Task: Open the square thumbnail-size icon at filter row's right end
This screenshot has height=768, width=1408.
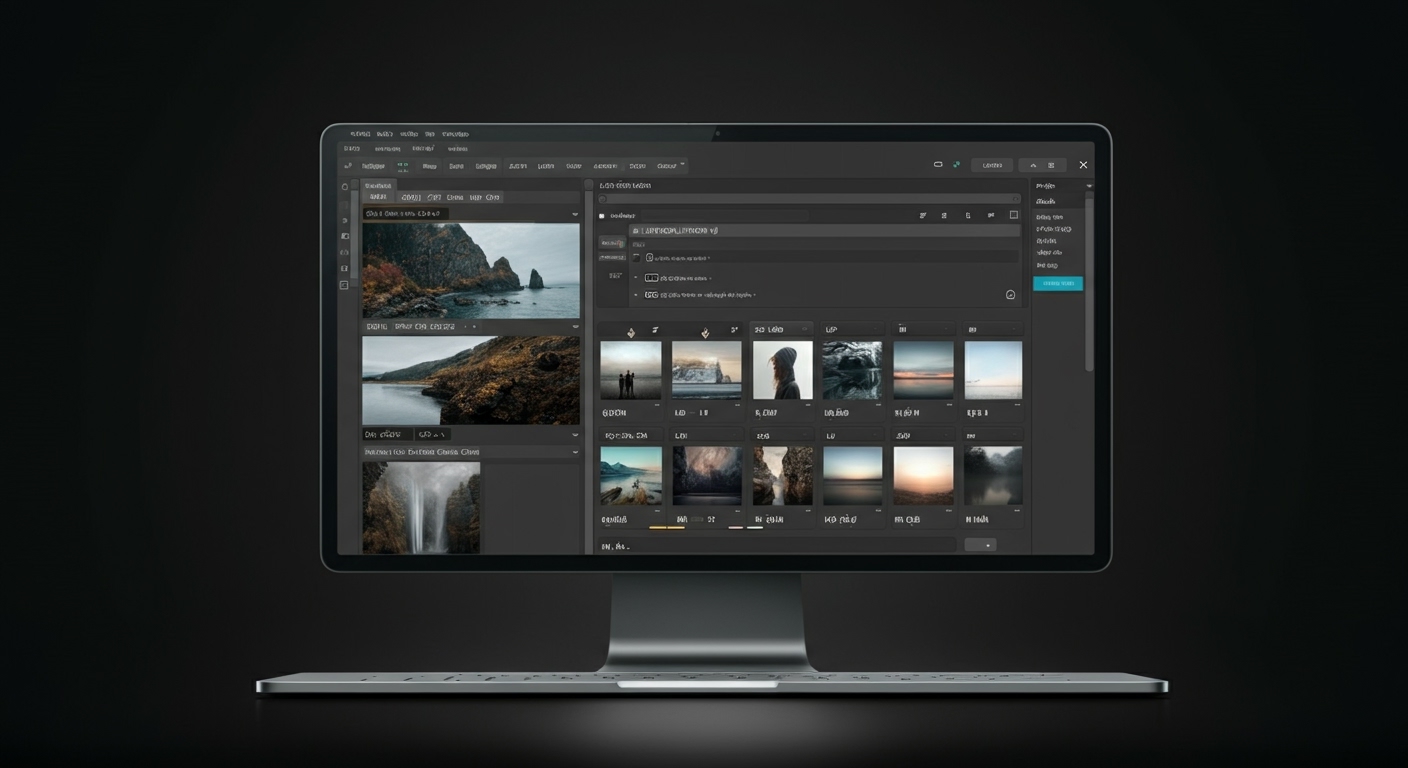Action: pos(1014,214)
